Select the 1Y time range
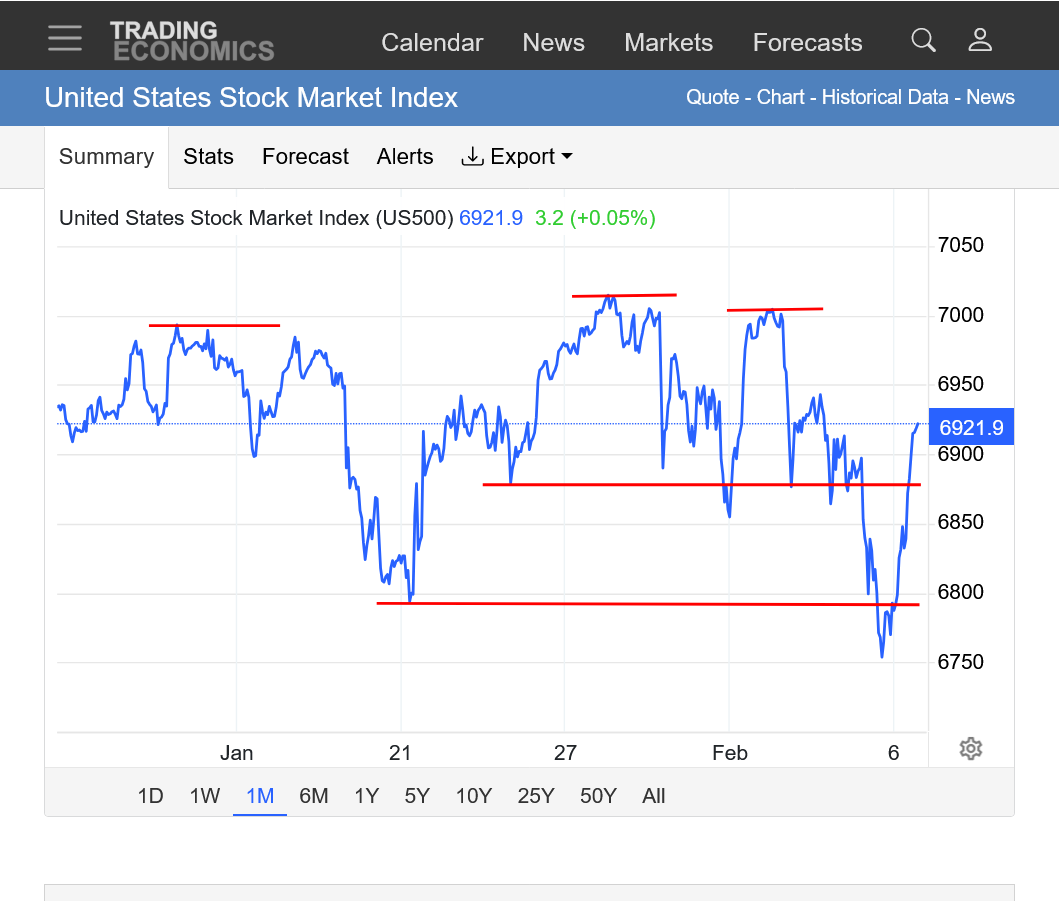 point(366,796)
